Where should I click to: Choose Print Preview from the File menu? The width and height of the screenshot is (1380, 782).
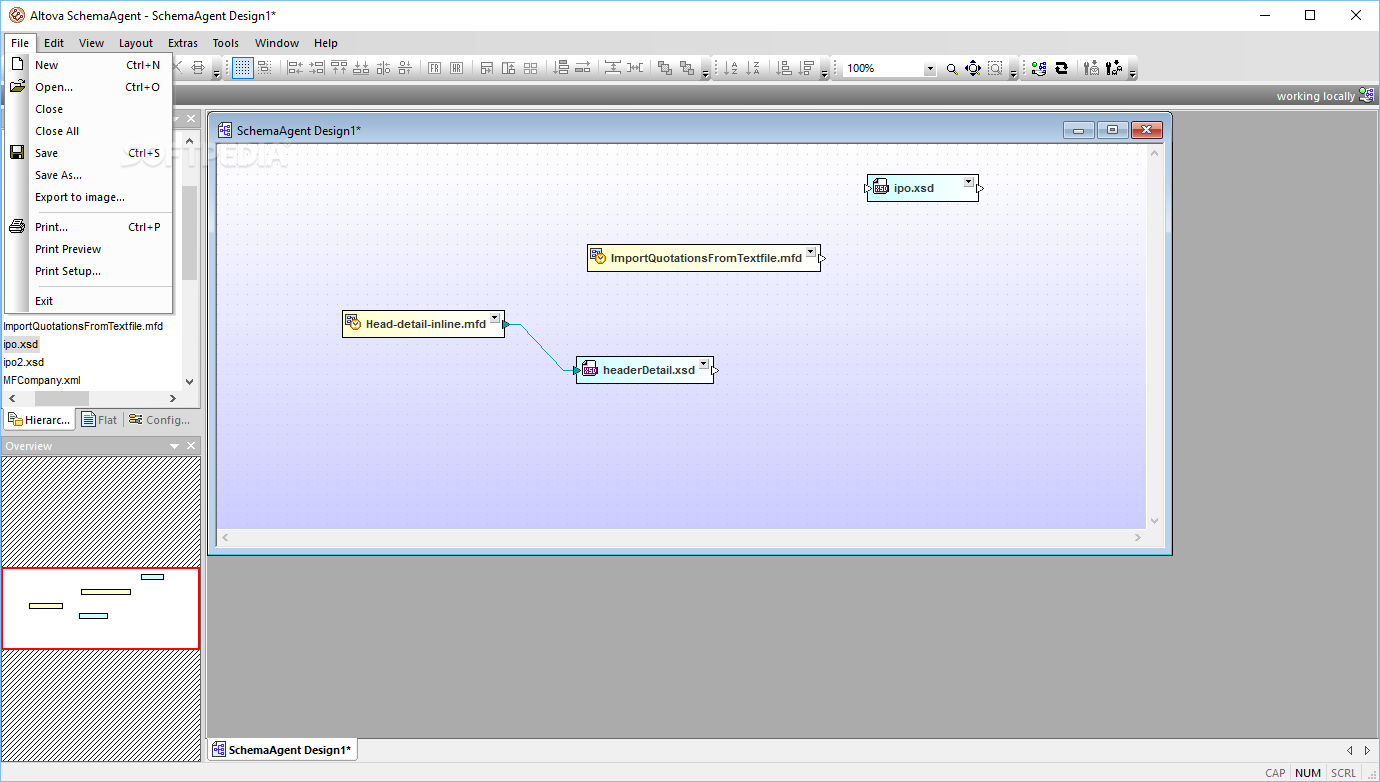[90, 249]
